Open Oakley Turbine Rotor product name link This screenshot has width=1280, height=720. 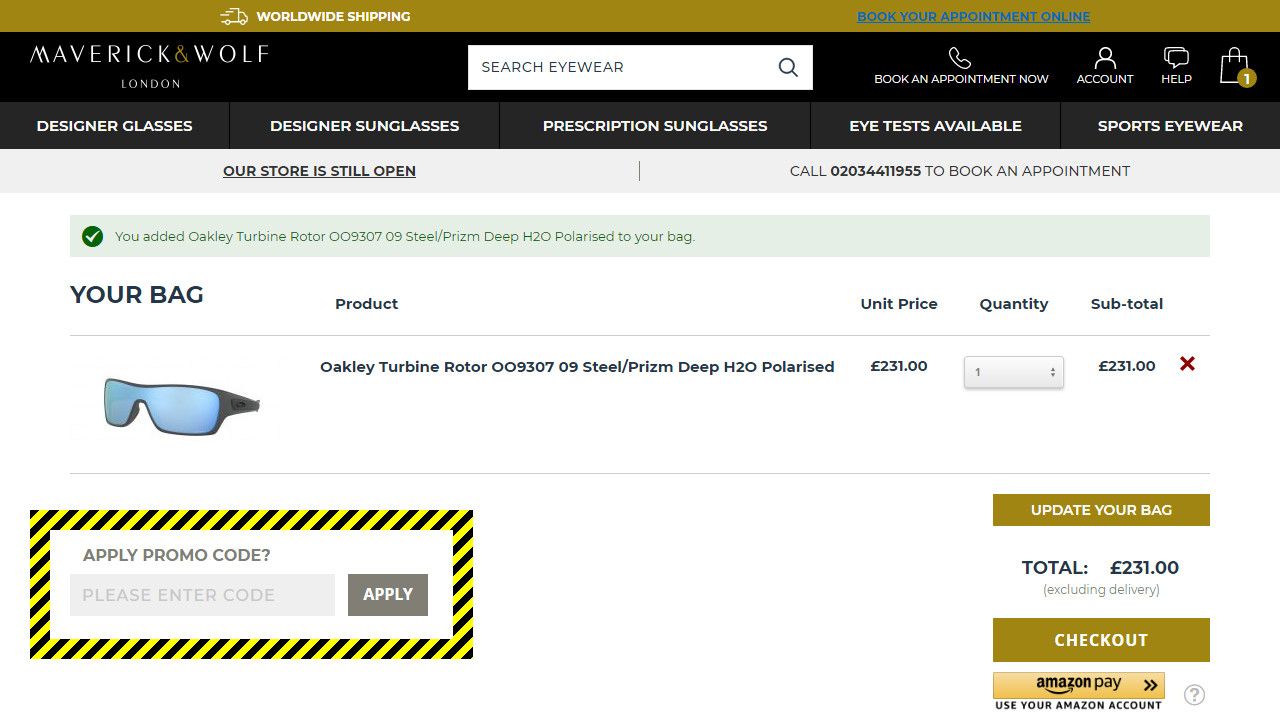pos(577,367)
